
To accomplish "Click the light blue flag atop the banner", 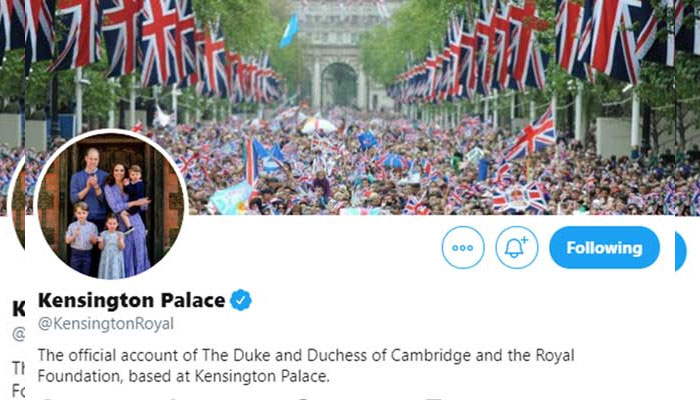I will tap(289, 31).
